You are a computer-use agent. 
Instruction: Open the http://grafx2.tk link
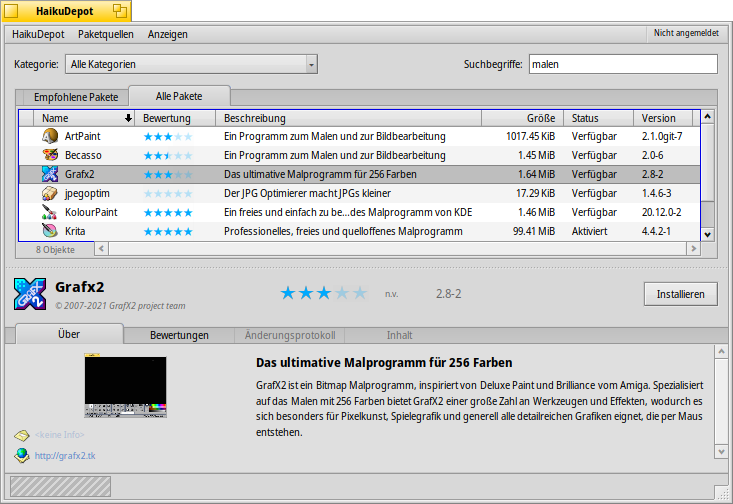click(x=65, y=455)
